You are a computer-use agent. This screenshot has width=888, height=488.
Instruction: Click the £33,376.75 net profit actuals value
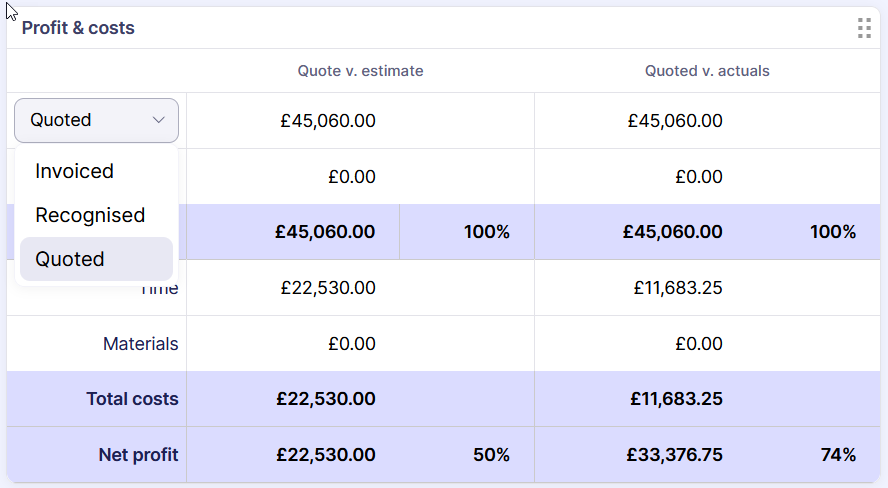(674, 455)
